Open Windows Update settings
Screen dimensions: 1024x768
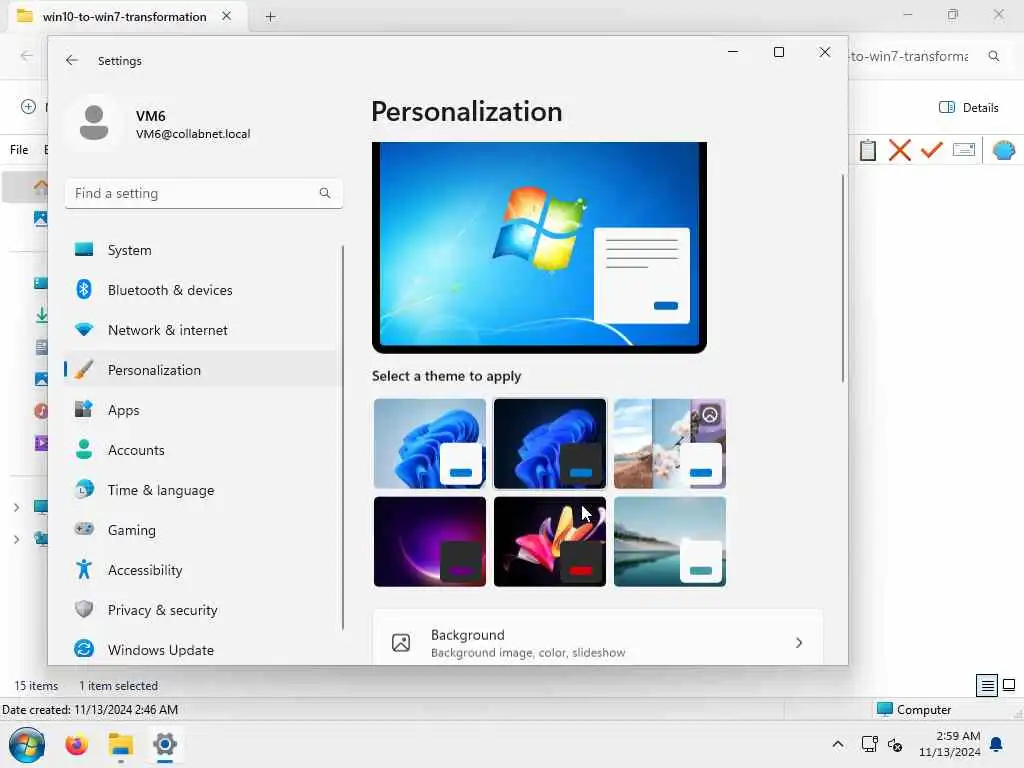pyautogui.click(x=202, y=650)
